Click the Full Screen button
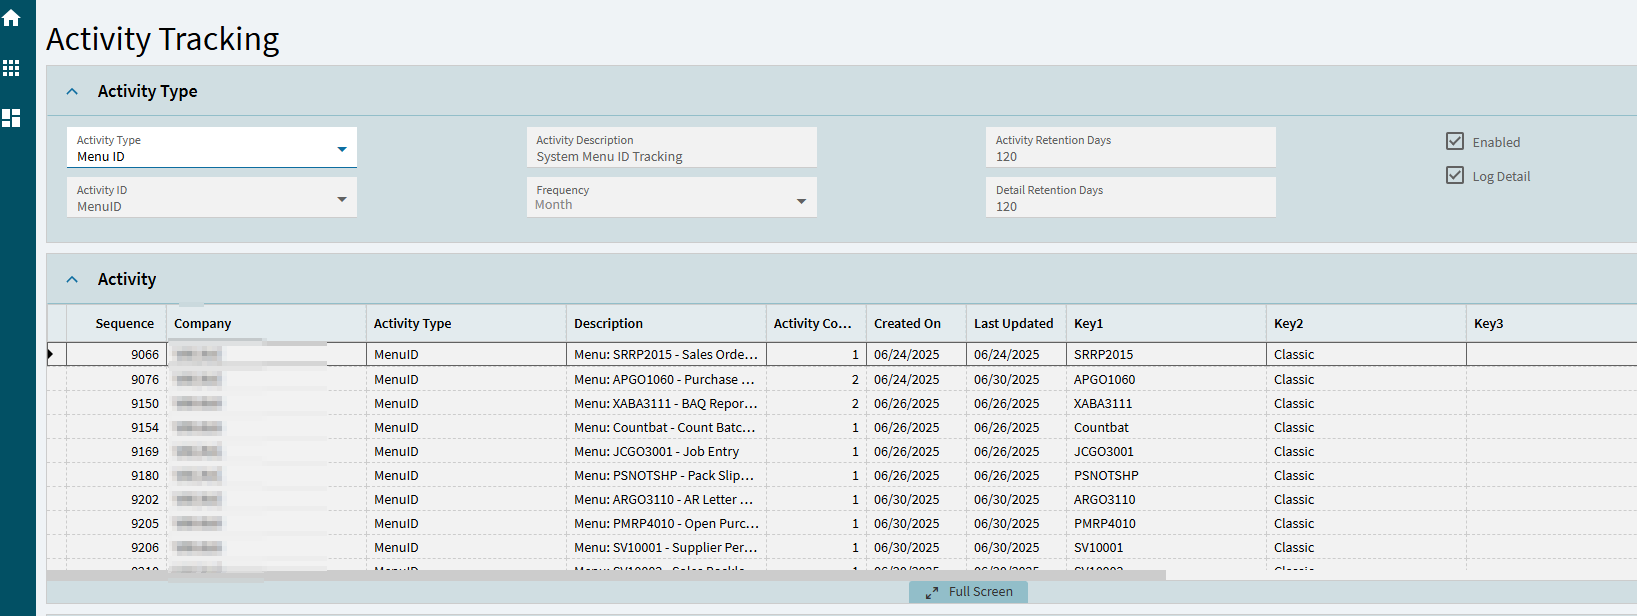The height and width of the screenshot is (616, 1637). click(979, 592)
